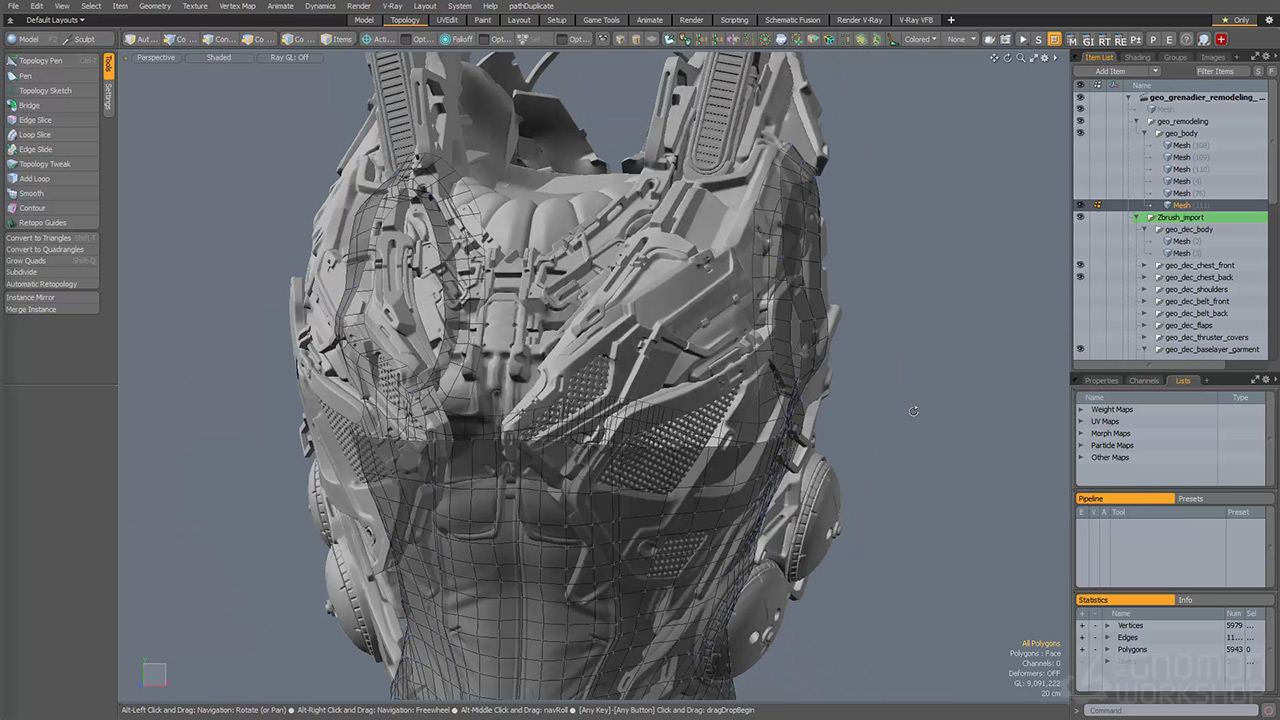Select the Topology Pen tool
Screen dimensions: 1280x720
[x=40, y=61]
